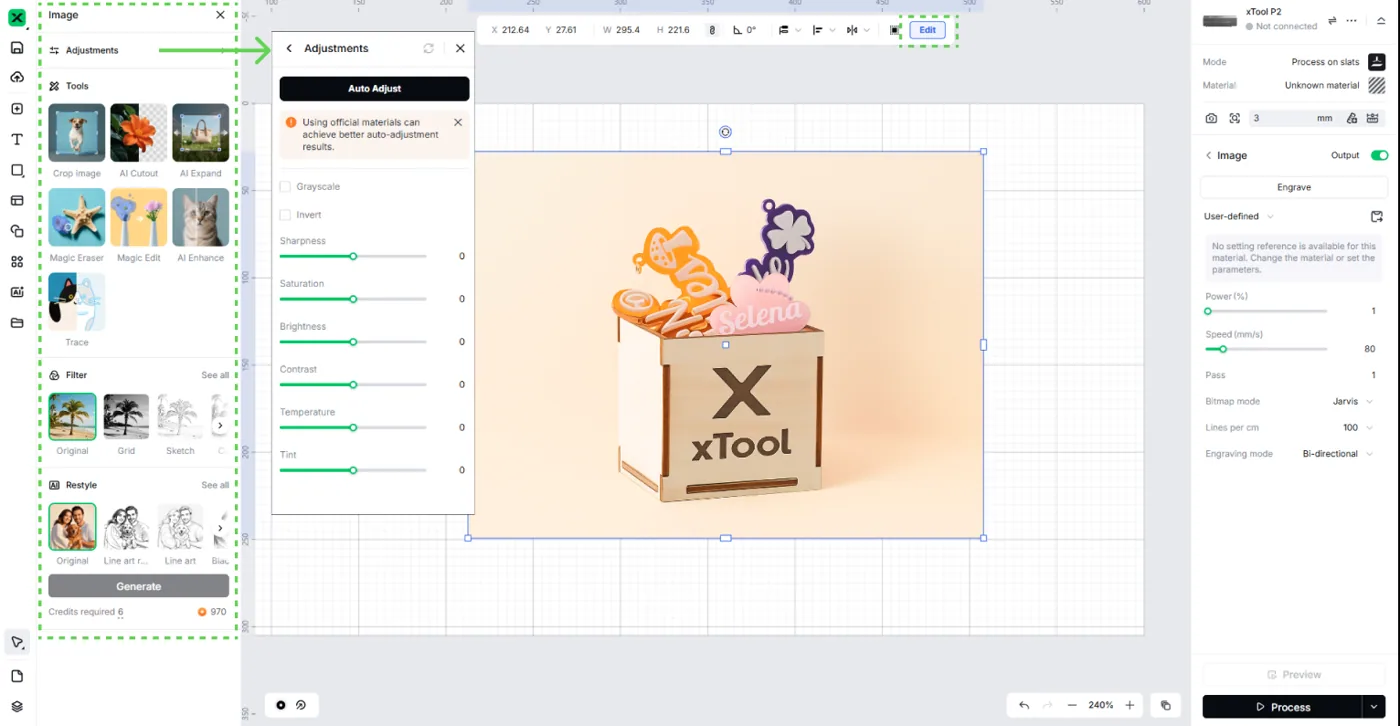Click the Edit button in toolbar
The image size is (1400, 726).
(x=928, y=30)
